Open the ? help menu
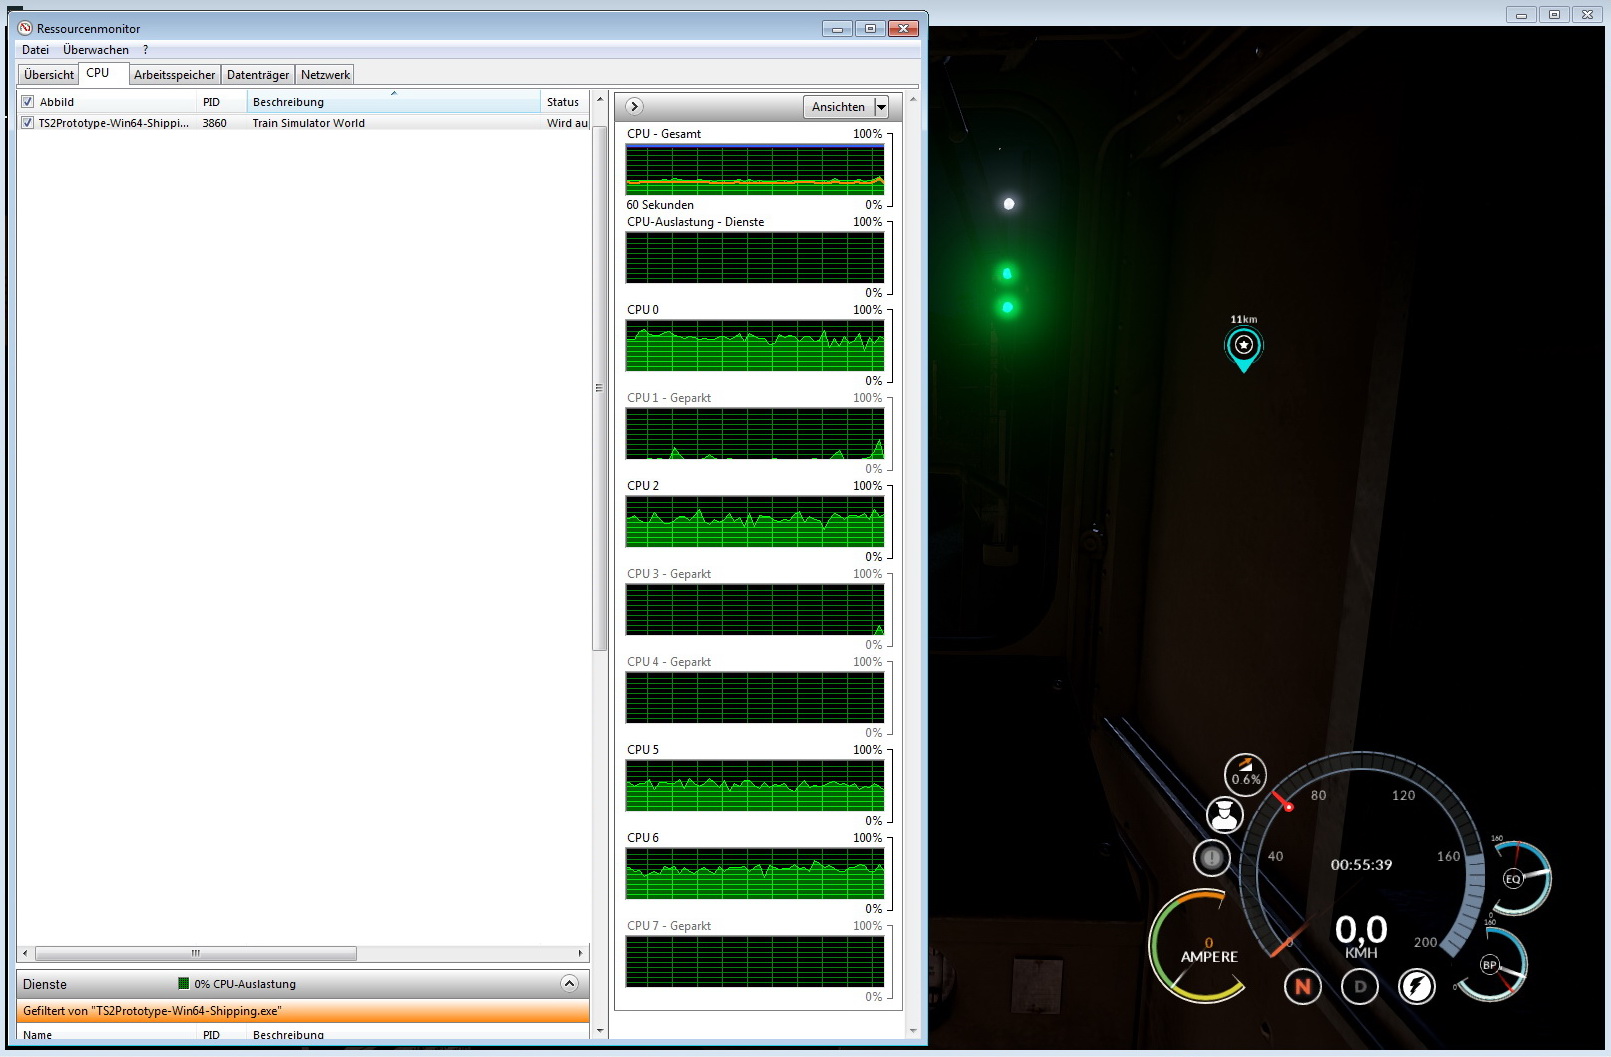The height and width of the screenshot is (1057, 1611). (x=145, y=50)
